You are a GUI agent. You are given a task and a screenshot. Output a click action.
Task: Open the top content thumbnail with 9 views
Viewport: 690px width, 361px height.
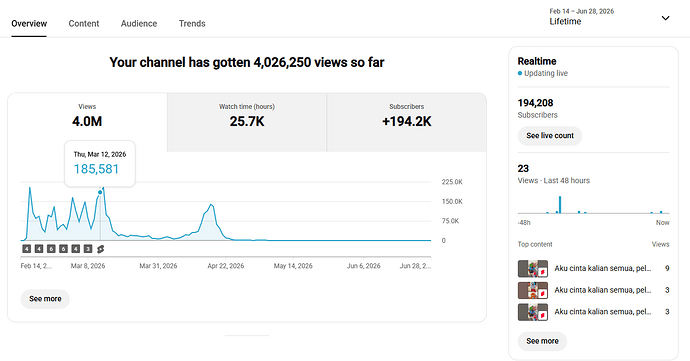(x=532, y=269)
